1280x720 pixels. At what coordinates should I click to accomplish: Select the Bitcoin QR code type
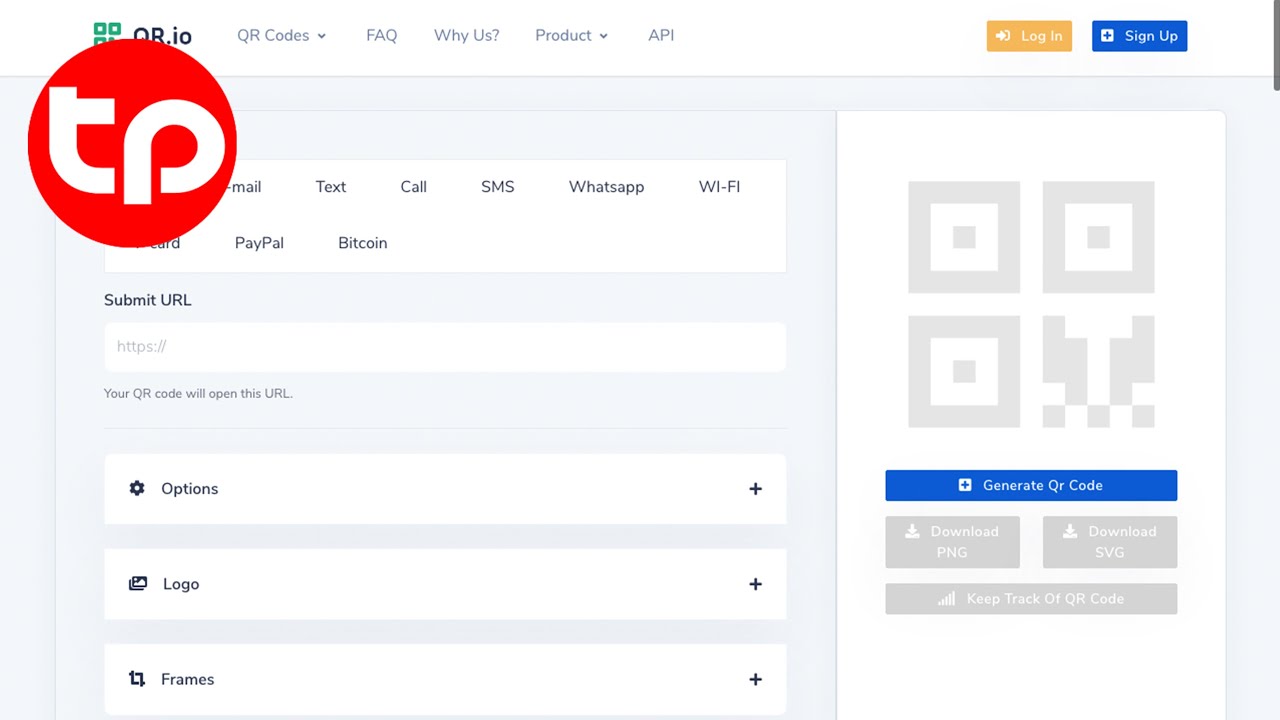coord(362,243)
